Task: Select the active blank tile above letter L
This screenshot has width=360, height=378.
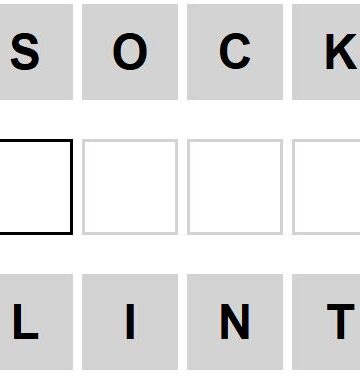Action: coord(36,187)
